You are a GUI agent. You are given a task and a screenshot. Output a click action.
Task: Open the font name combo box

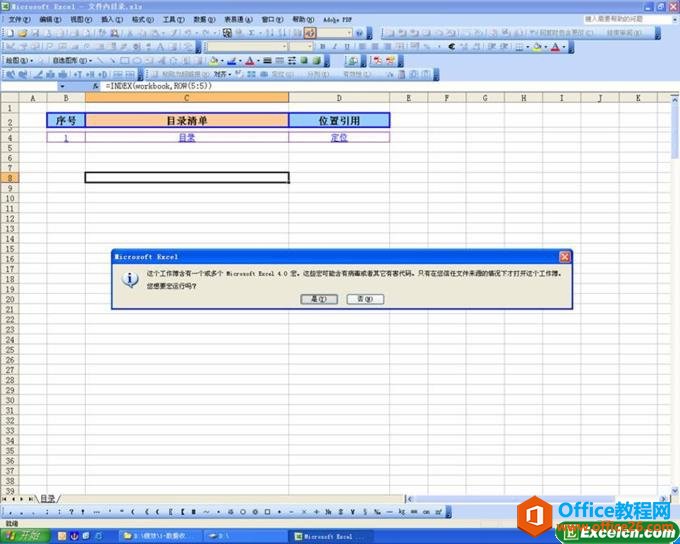point(246,46)
